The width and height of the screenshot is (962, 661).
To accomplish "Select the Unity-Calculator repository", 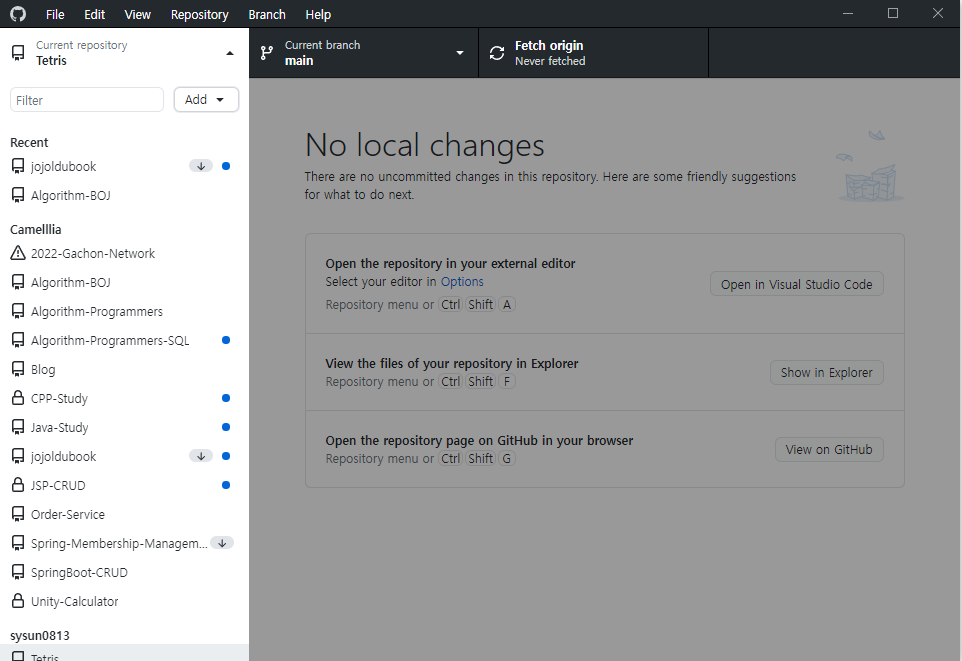I will click(x=125, y=601).
